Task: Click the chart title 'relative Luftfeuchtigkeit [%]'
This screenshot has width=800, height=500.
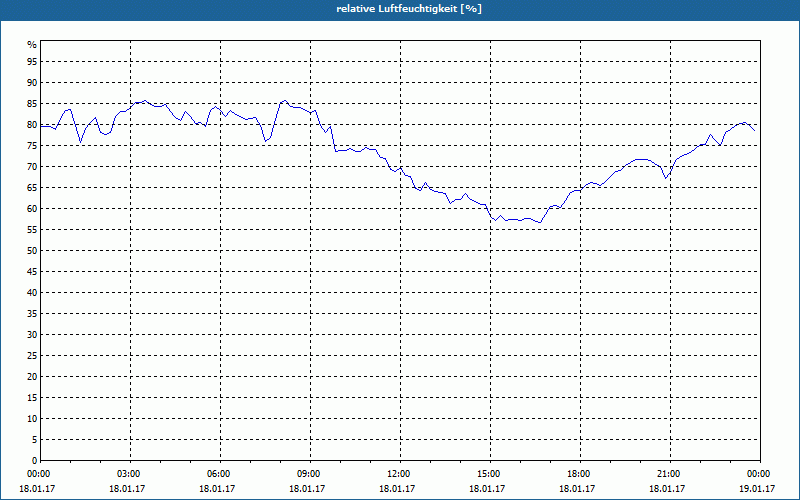Action: click(409, 9)
